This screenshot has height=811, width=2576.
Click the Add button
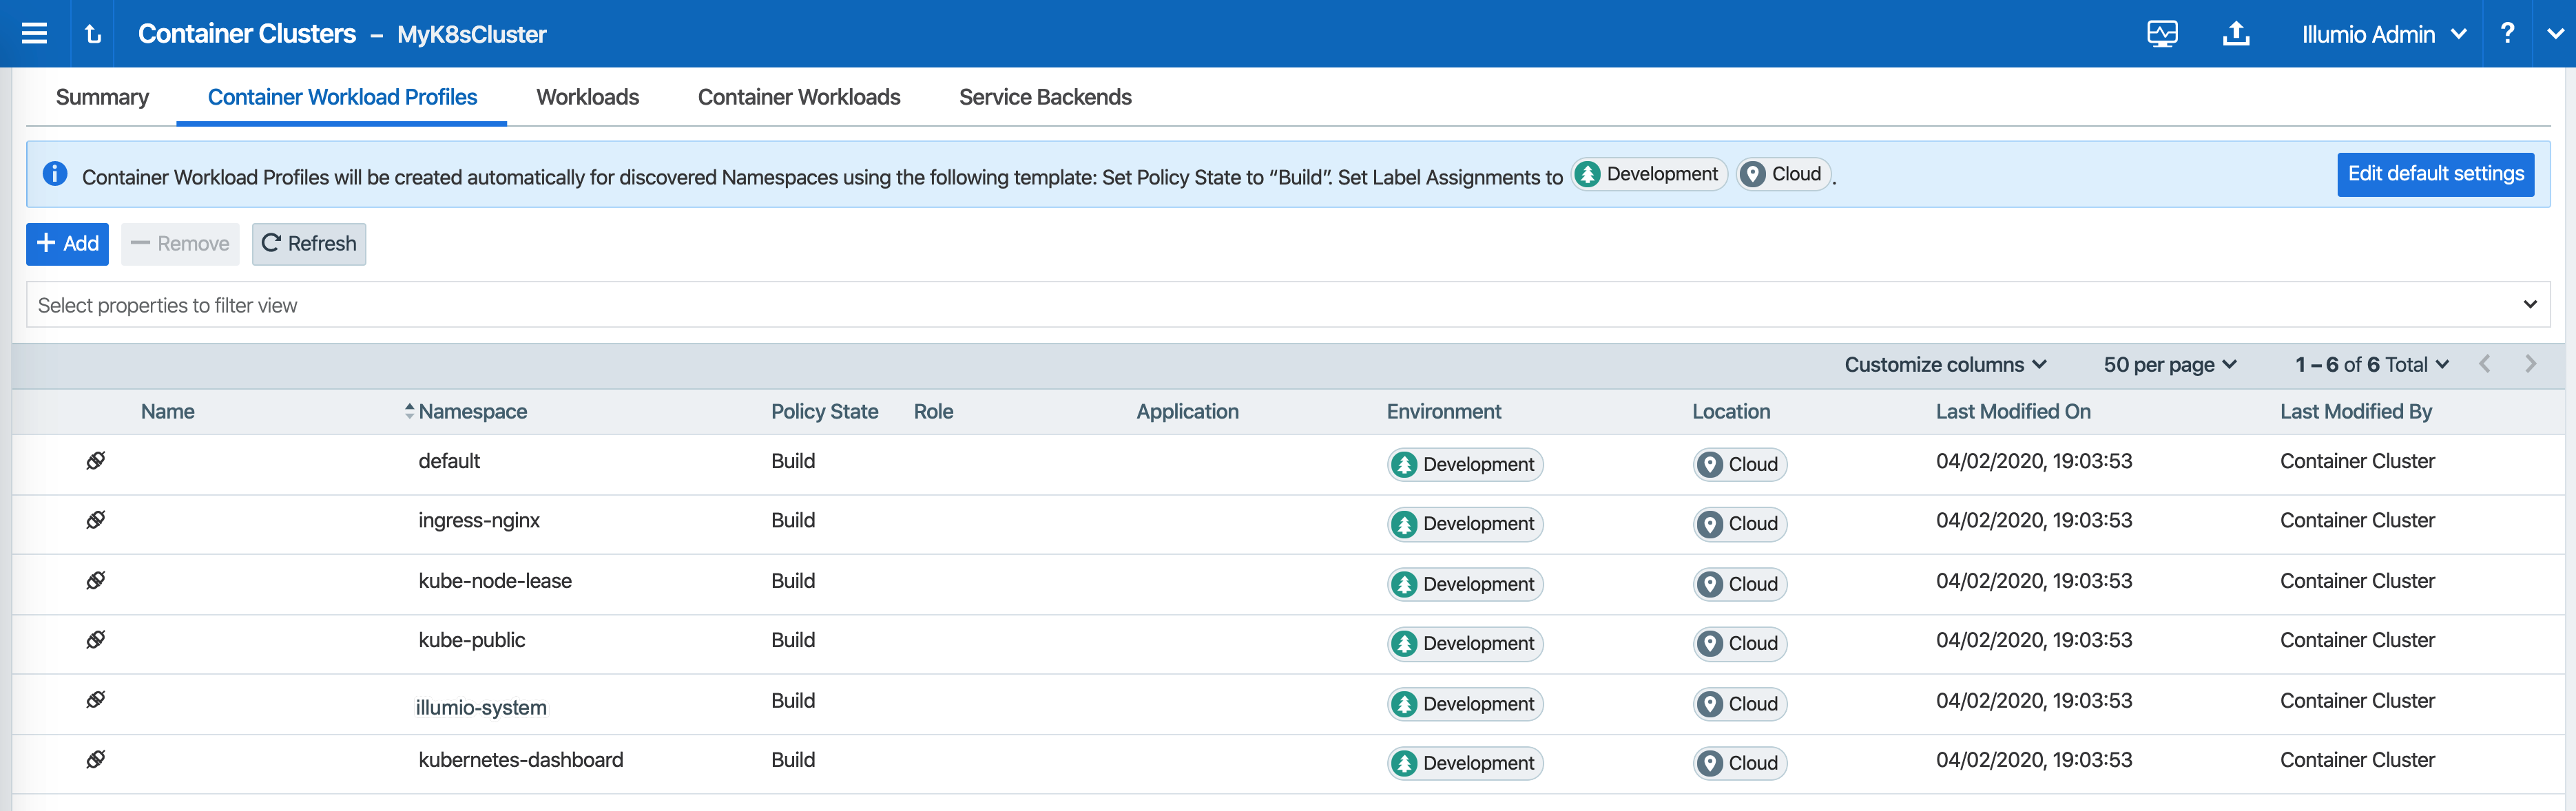[x=66, y=243]
